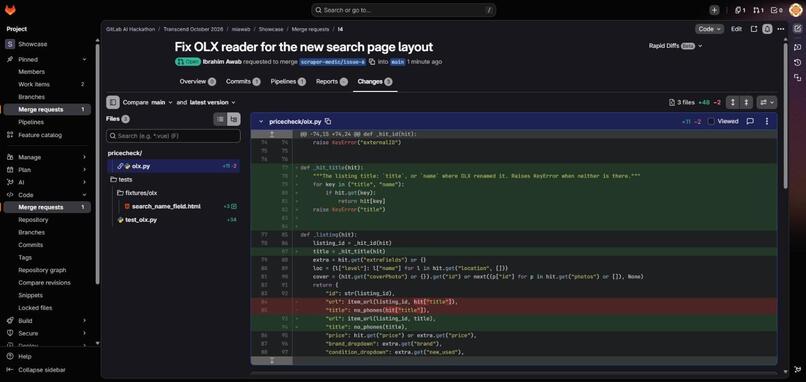Image resolution: width=806 pixels, height=382 pixels.
Task: Select test_olx.py in file tree
Action: (x=173, y=220)
